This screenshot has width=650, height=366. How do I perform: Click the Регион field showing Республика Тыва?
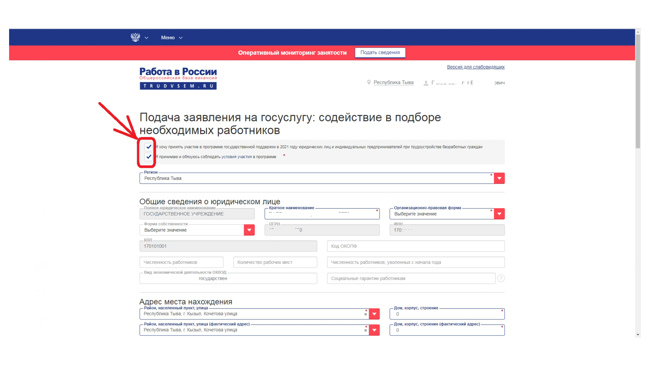point(317,178)
